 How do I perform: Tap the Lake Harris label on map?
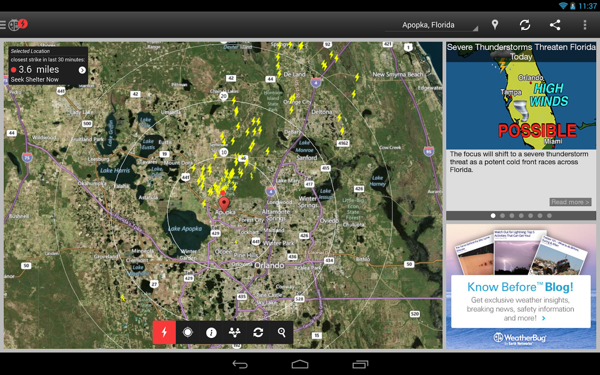click(x=115, y=170)
